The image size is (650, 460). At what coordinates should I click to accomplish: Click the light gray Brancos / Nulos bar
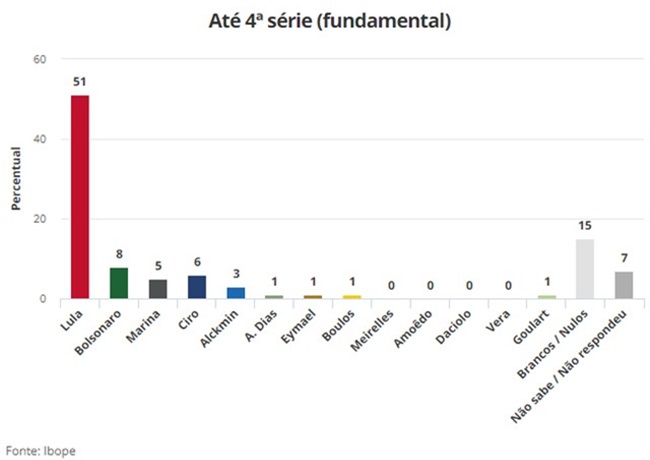click(585, 269)
